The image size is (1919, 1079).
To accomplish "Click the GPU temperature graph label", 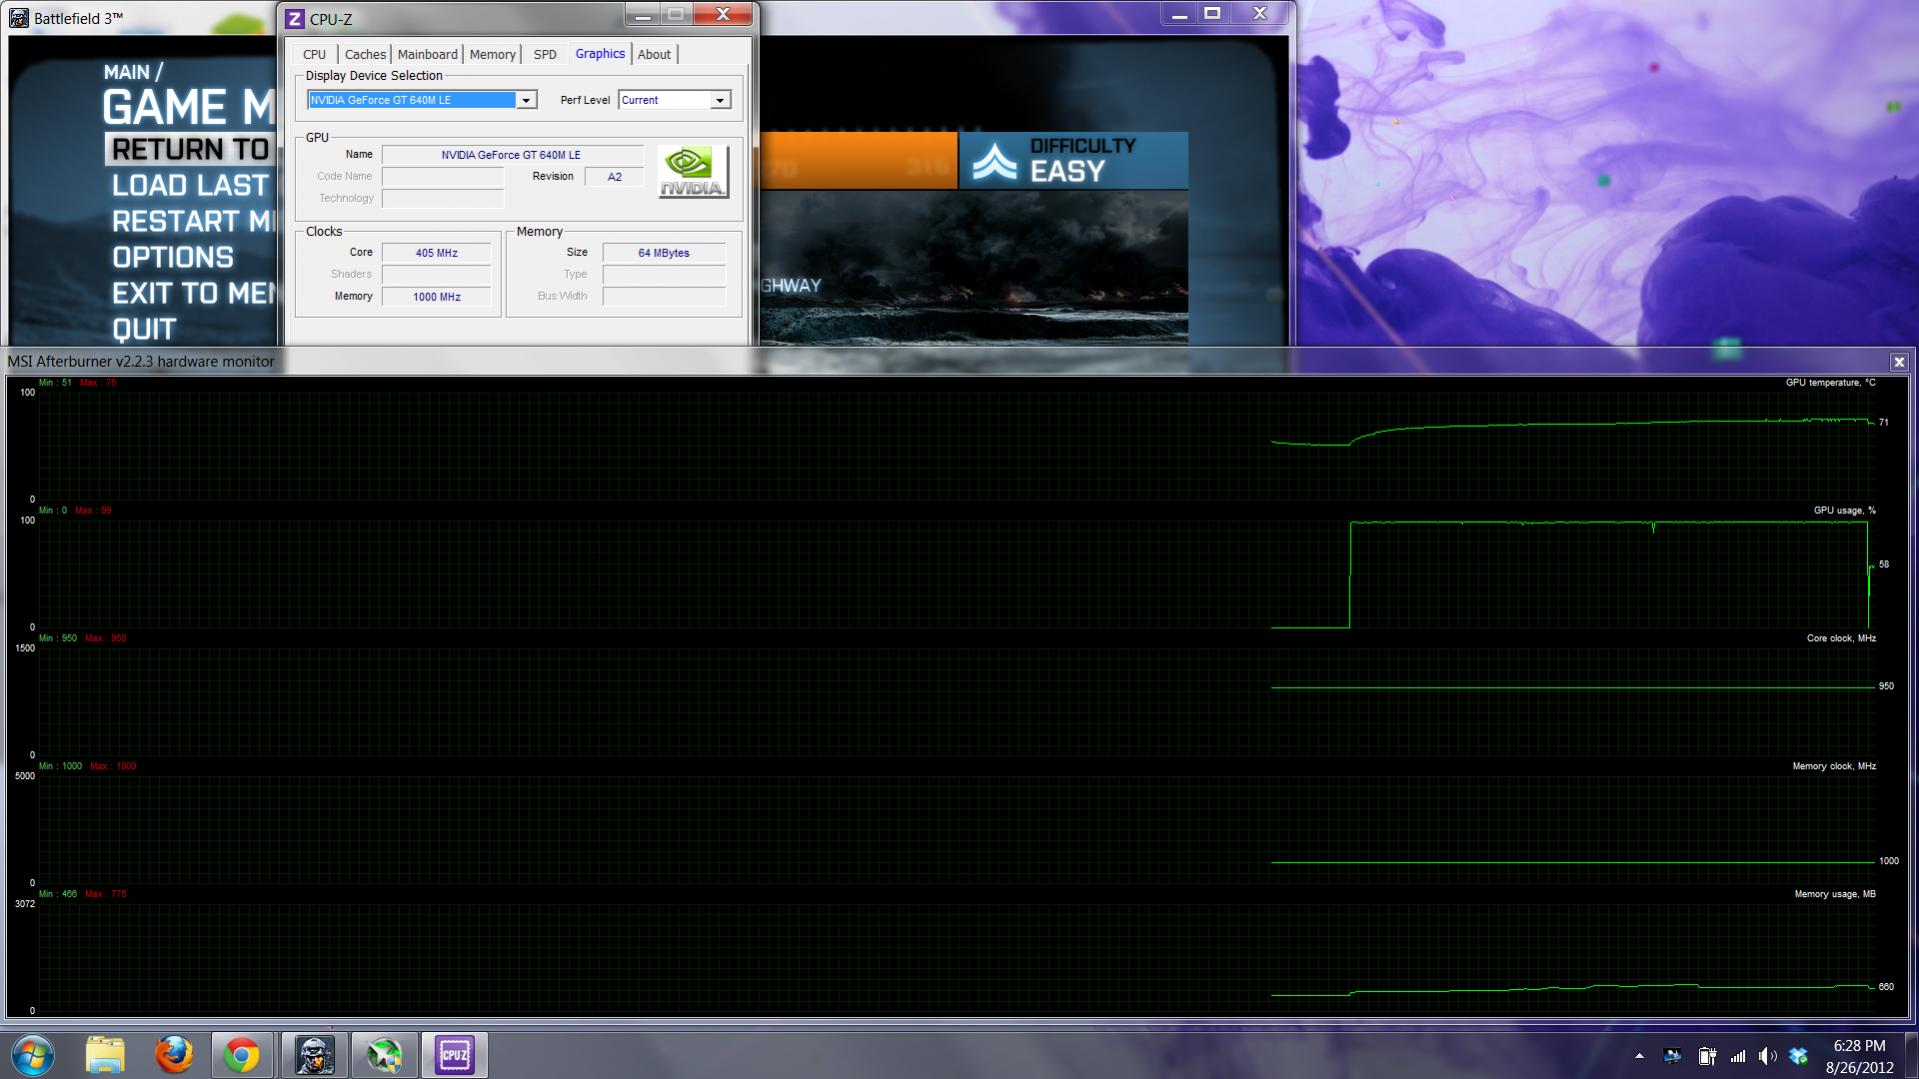I will (x=1830, y=383).
